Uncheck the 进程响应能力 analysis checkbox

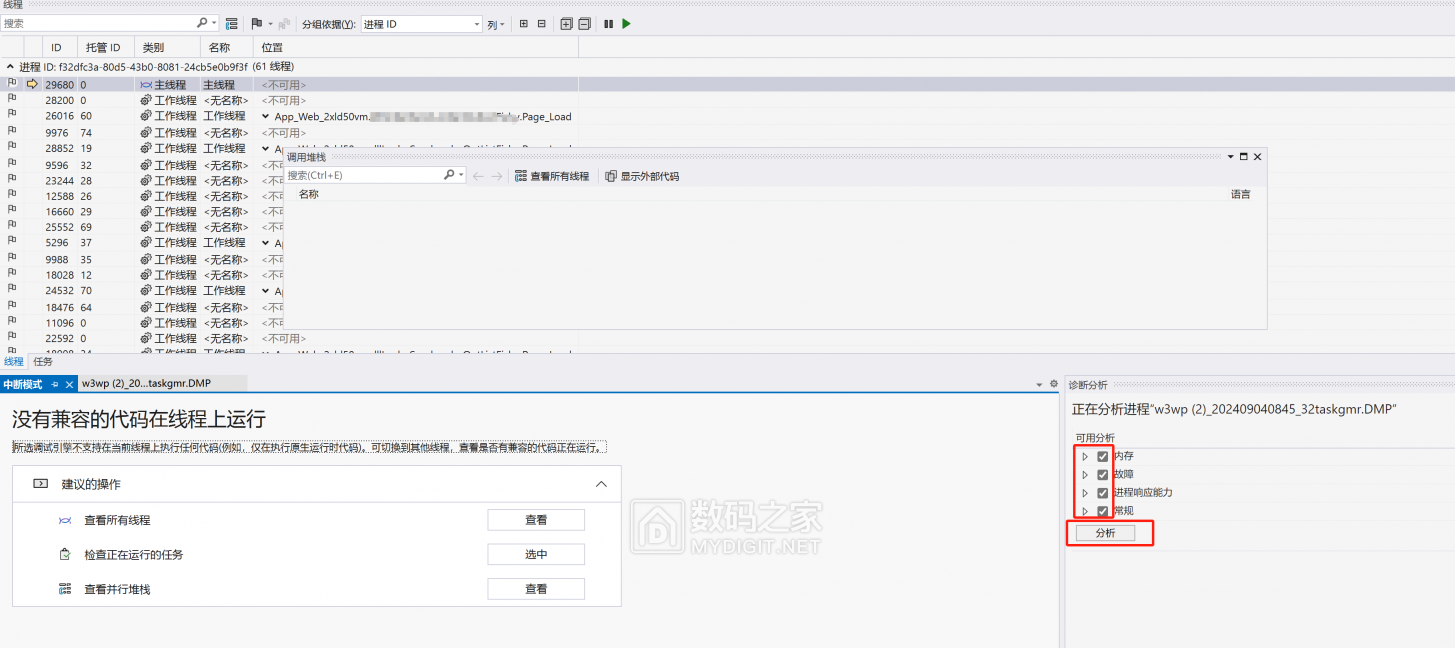tap(1103, 493)
